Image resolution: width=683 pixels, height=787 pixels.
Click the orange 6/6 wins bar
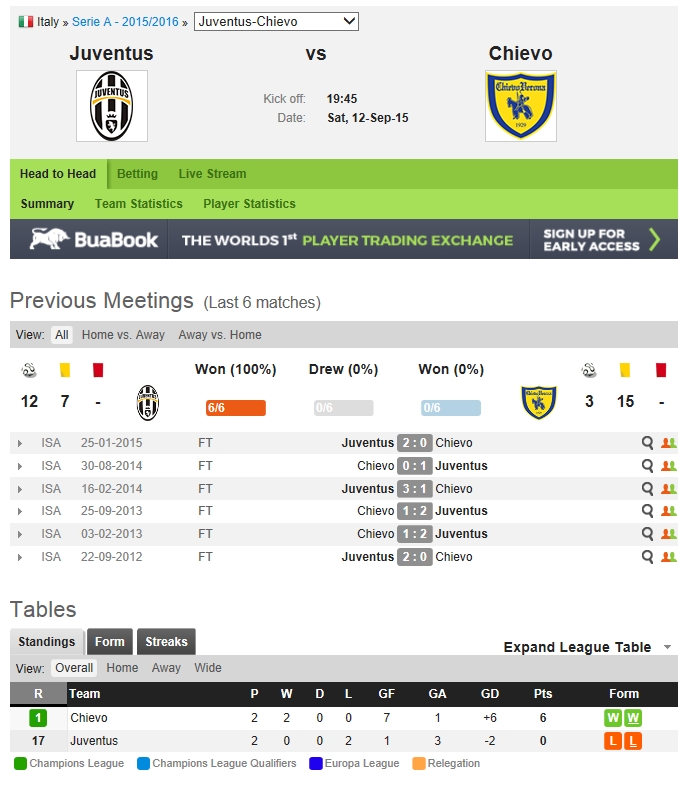[235, 408]
